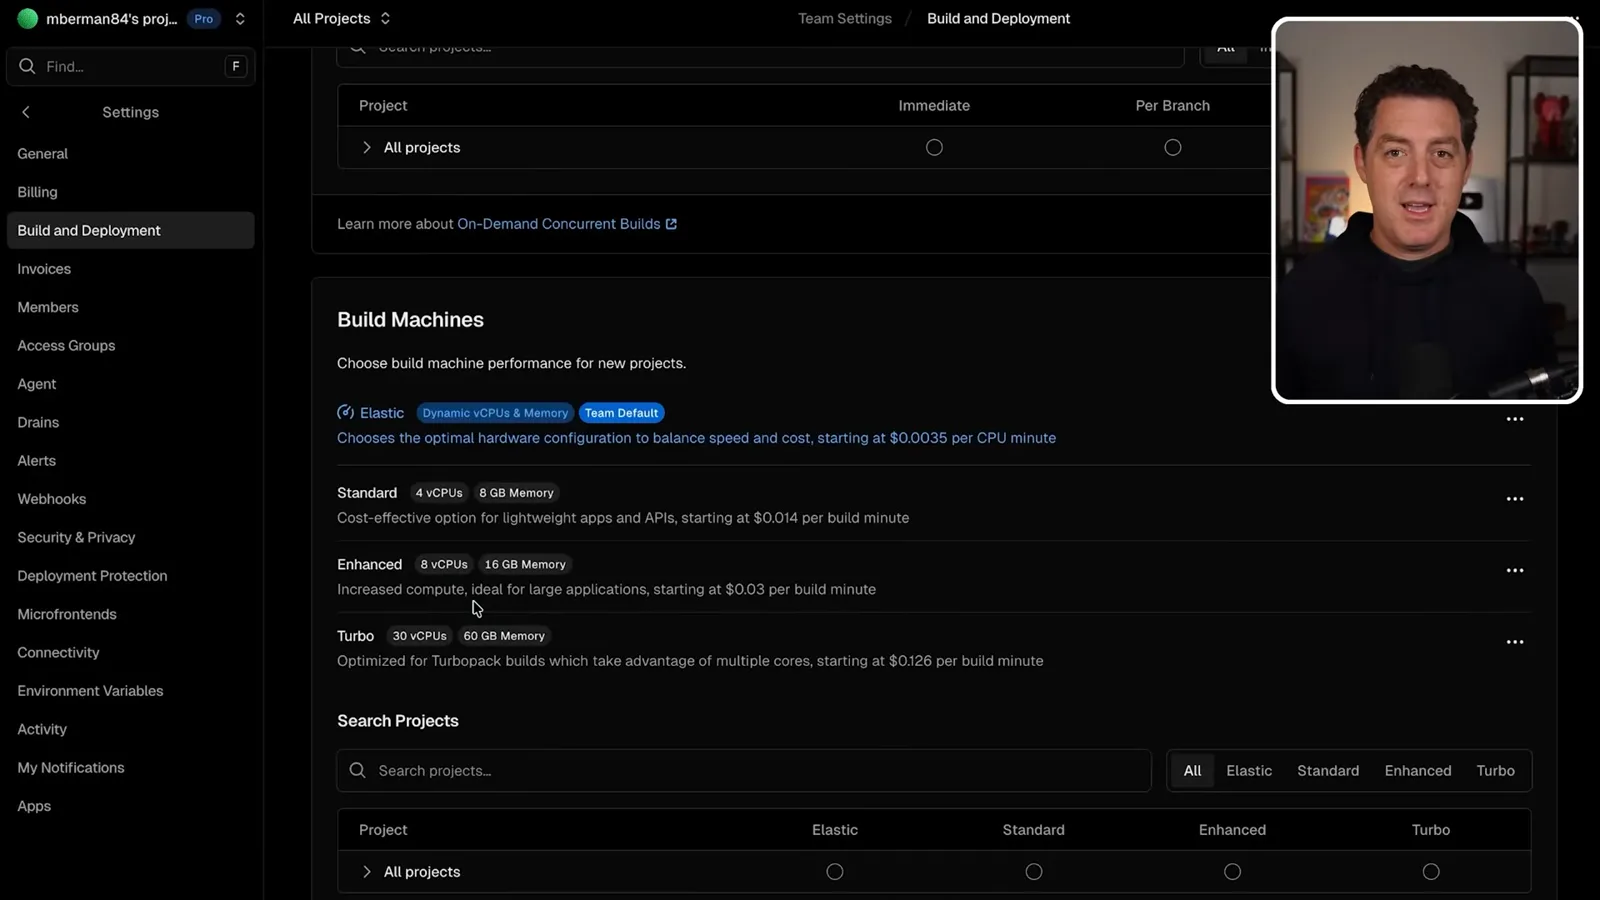Open the All Projects selector
The width and height of the screenshot is (1600, 900).
(341, 19)
